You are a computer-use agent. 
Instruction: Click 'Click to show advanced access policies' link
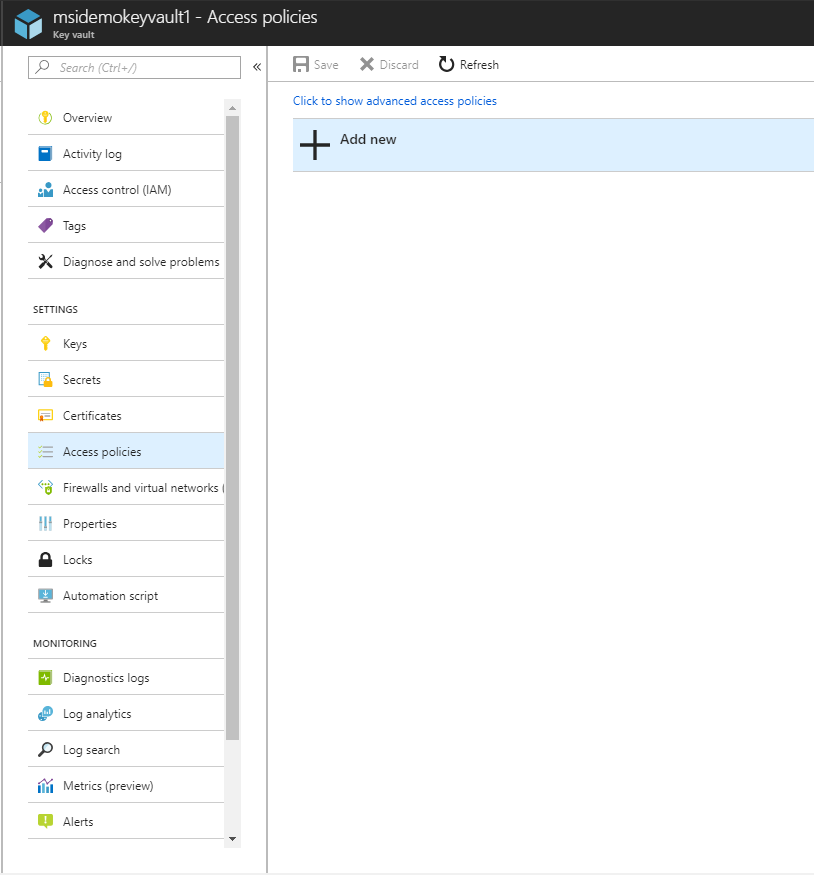[394, 101]
